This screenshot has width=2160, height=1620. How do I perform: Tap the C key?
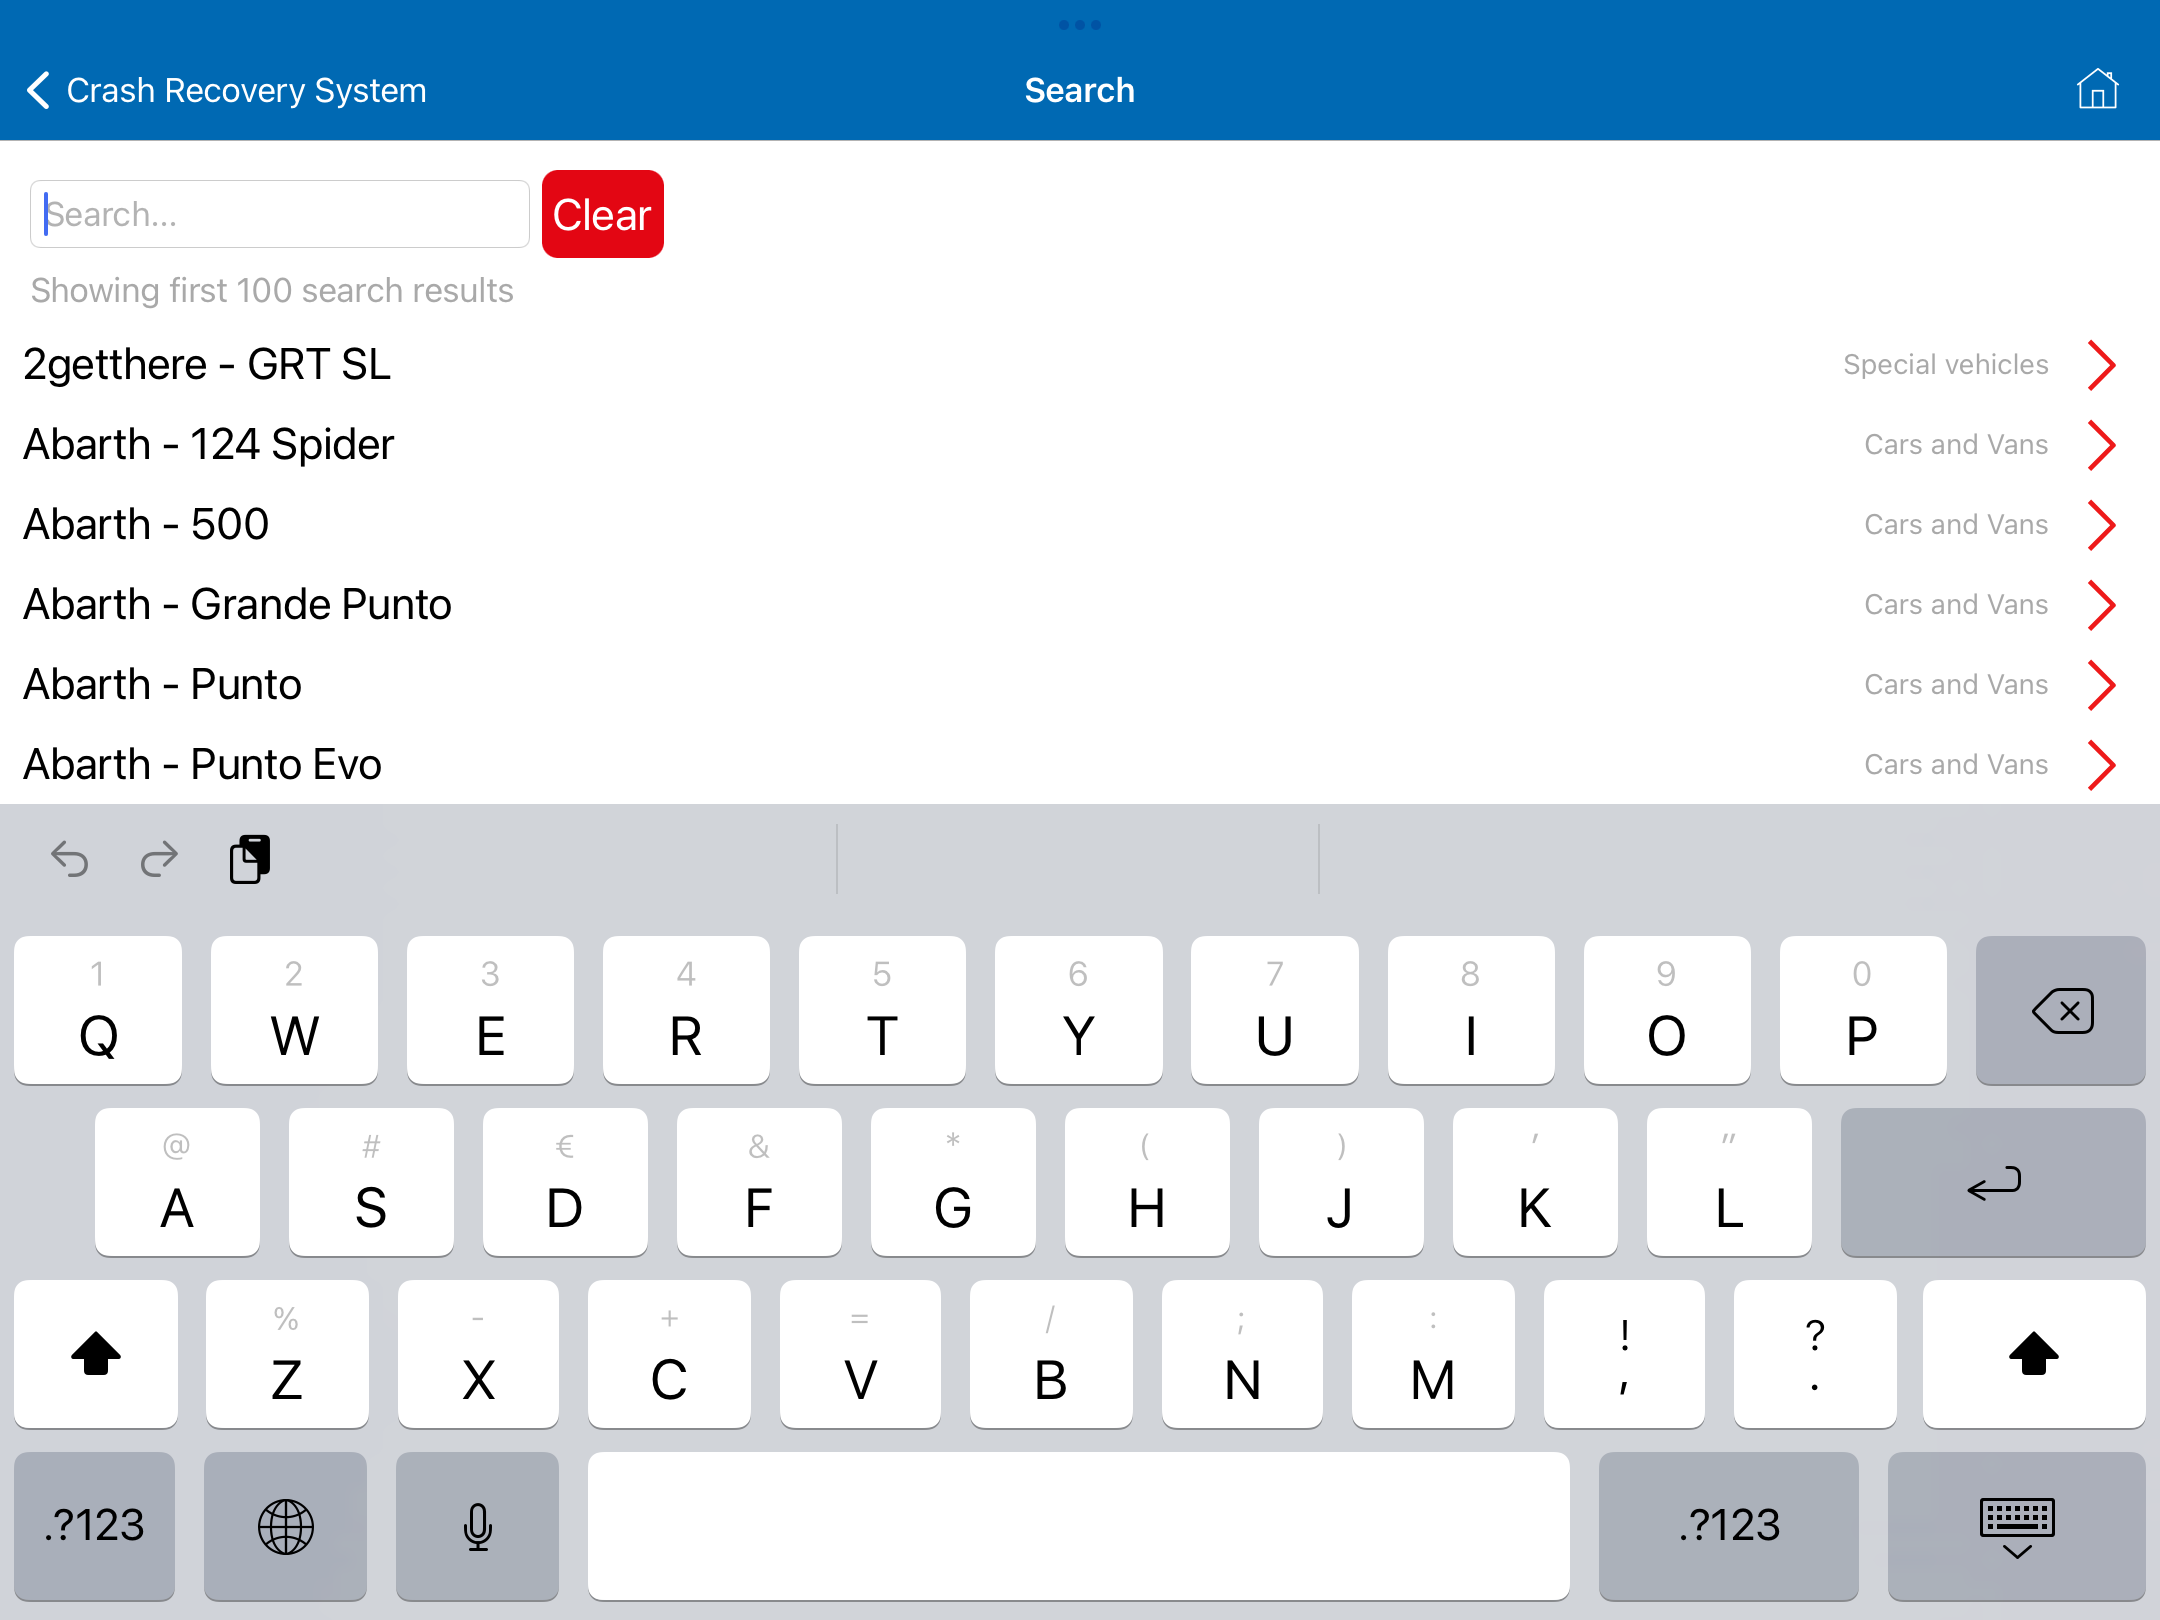coord(669,1354)
